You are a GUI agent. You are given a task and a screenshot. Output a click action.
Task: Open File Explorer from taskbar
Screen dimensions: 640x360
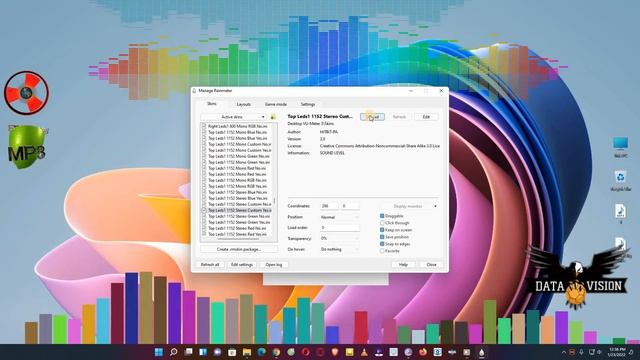[247, 352]
